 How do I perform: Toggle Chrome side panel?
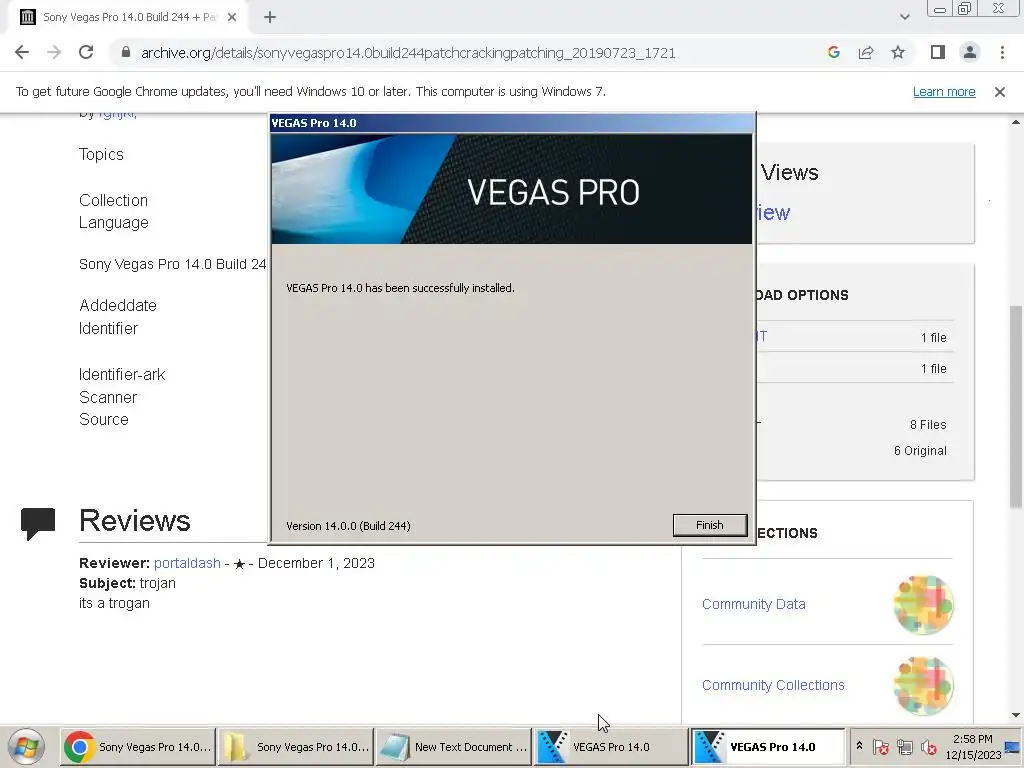point(938,52)
